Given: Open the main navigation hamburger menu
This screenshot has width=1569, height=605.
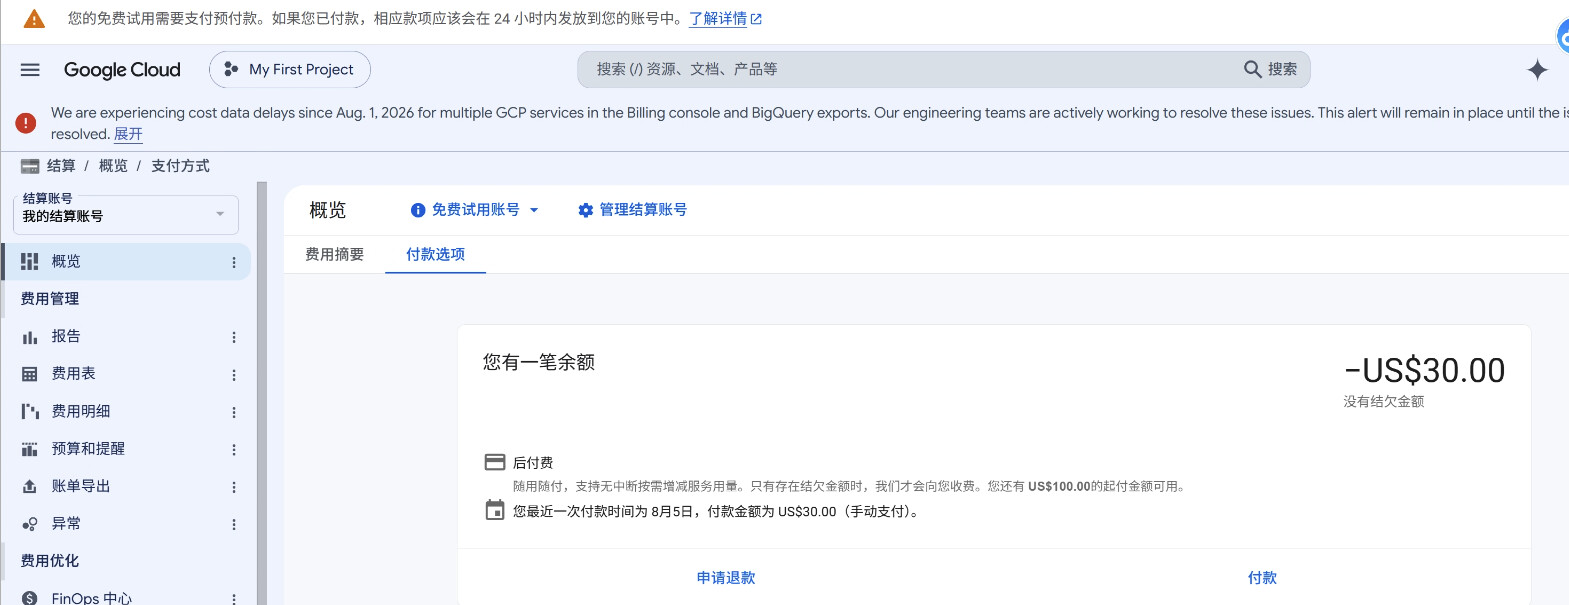Looking at the screenshot, I should point(30,70).
